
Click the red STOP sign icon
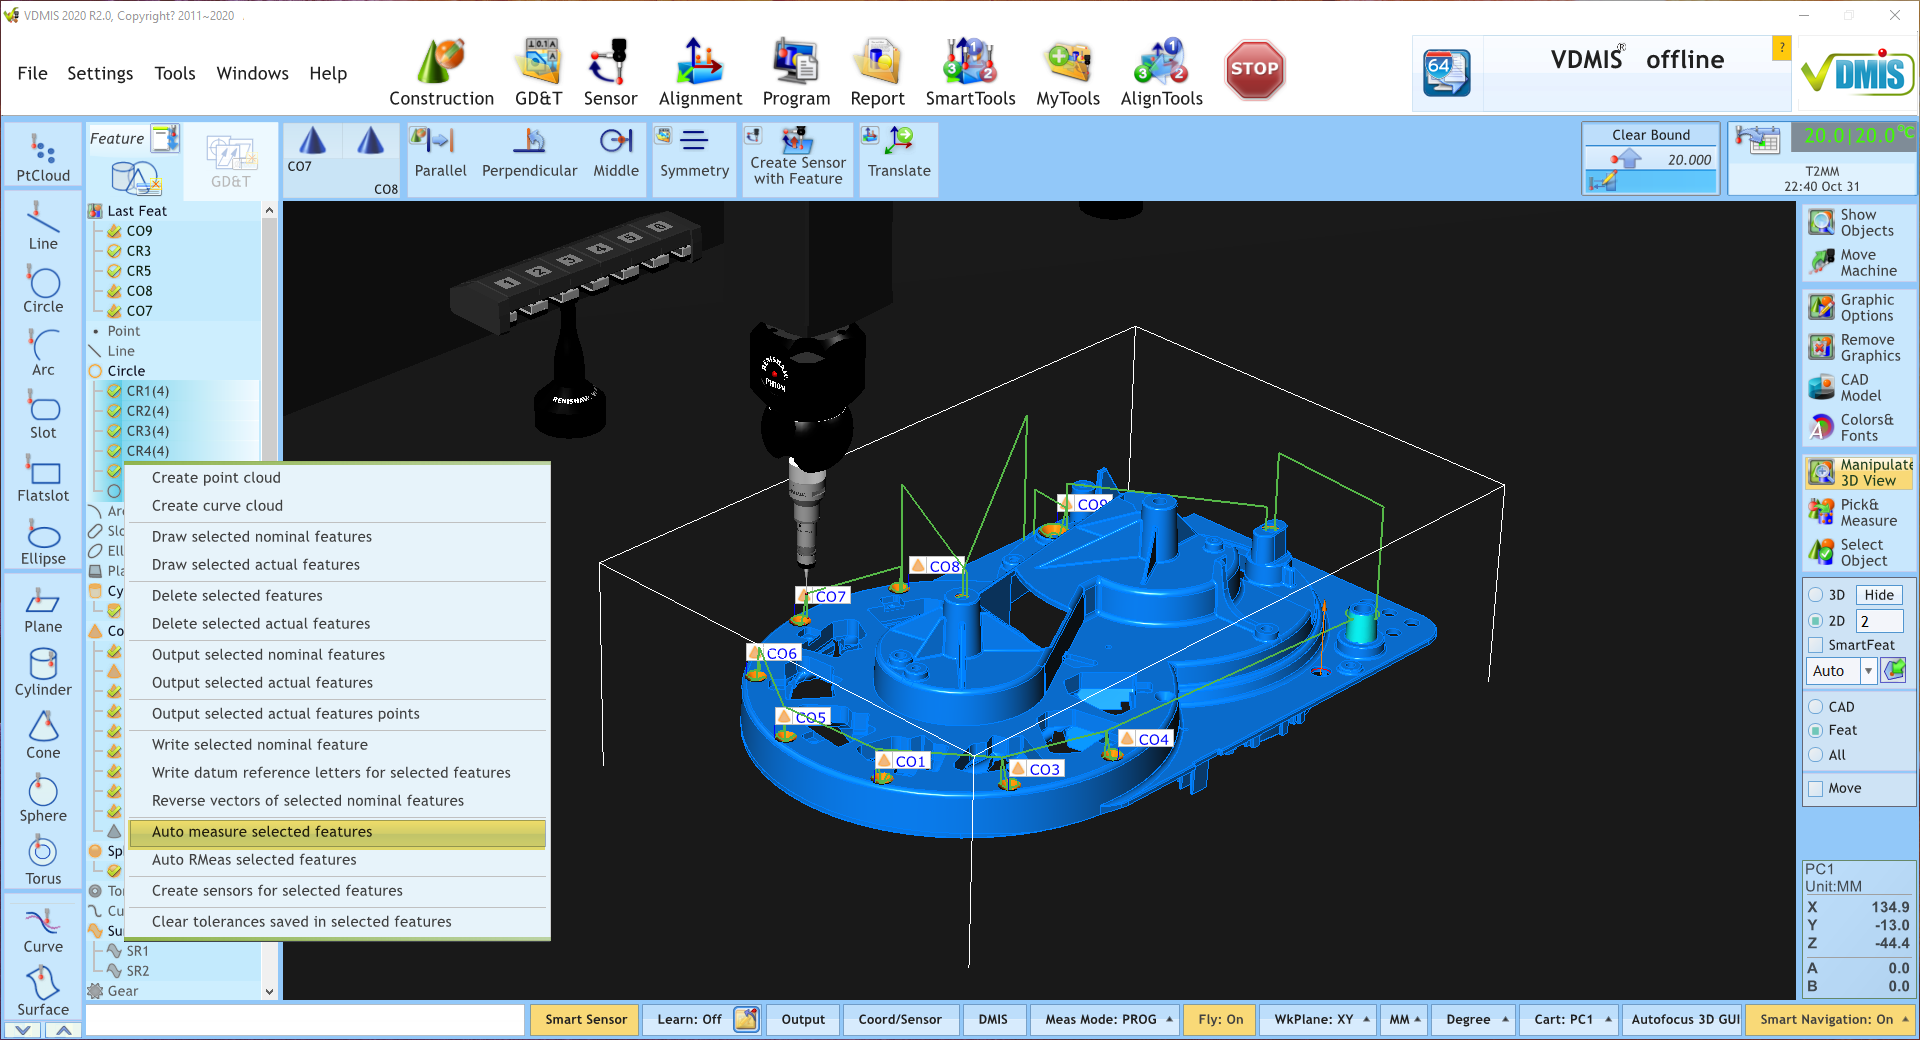1254,69
